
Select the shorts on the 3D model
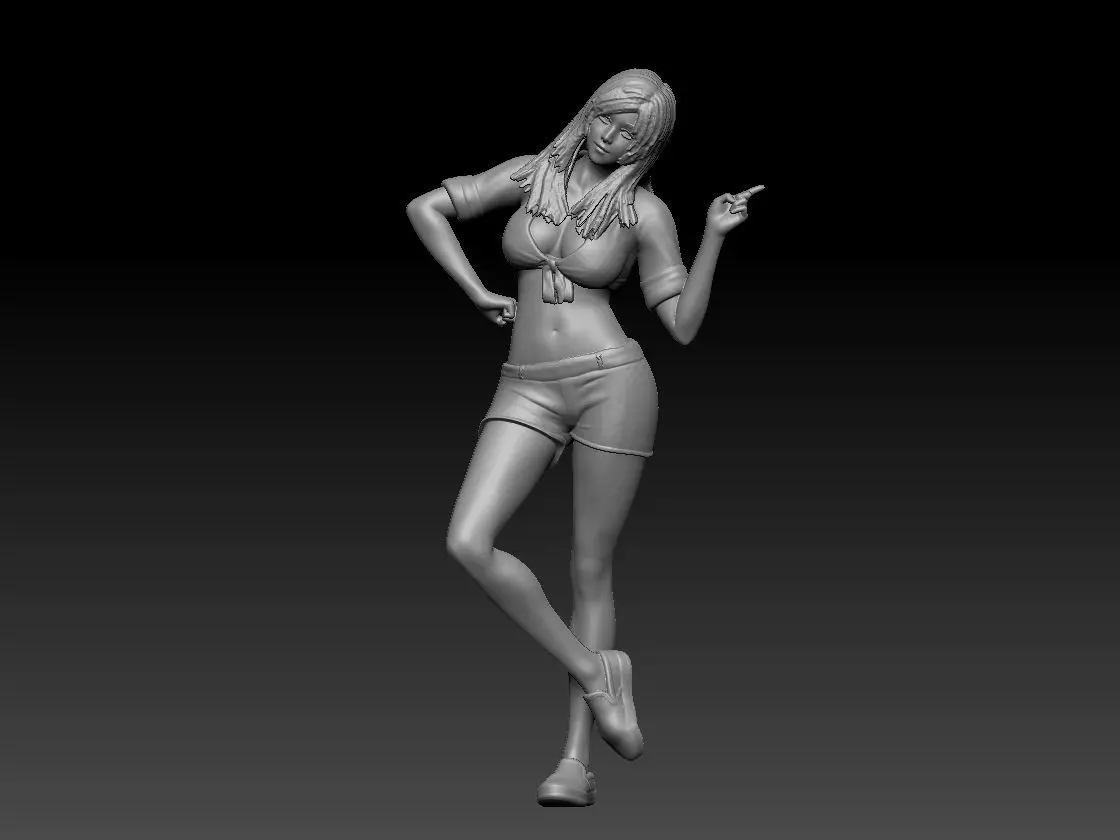[x=569, y=398]
